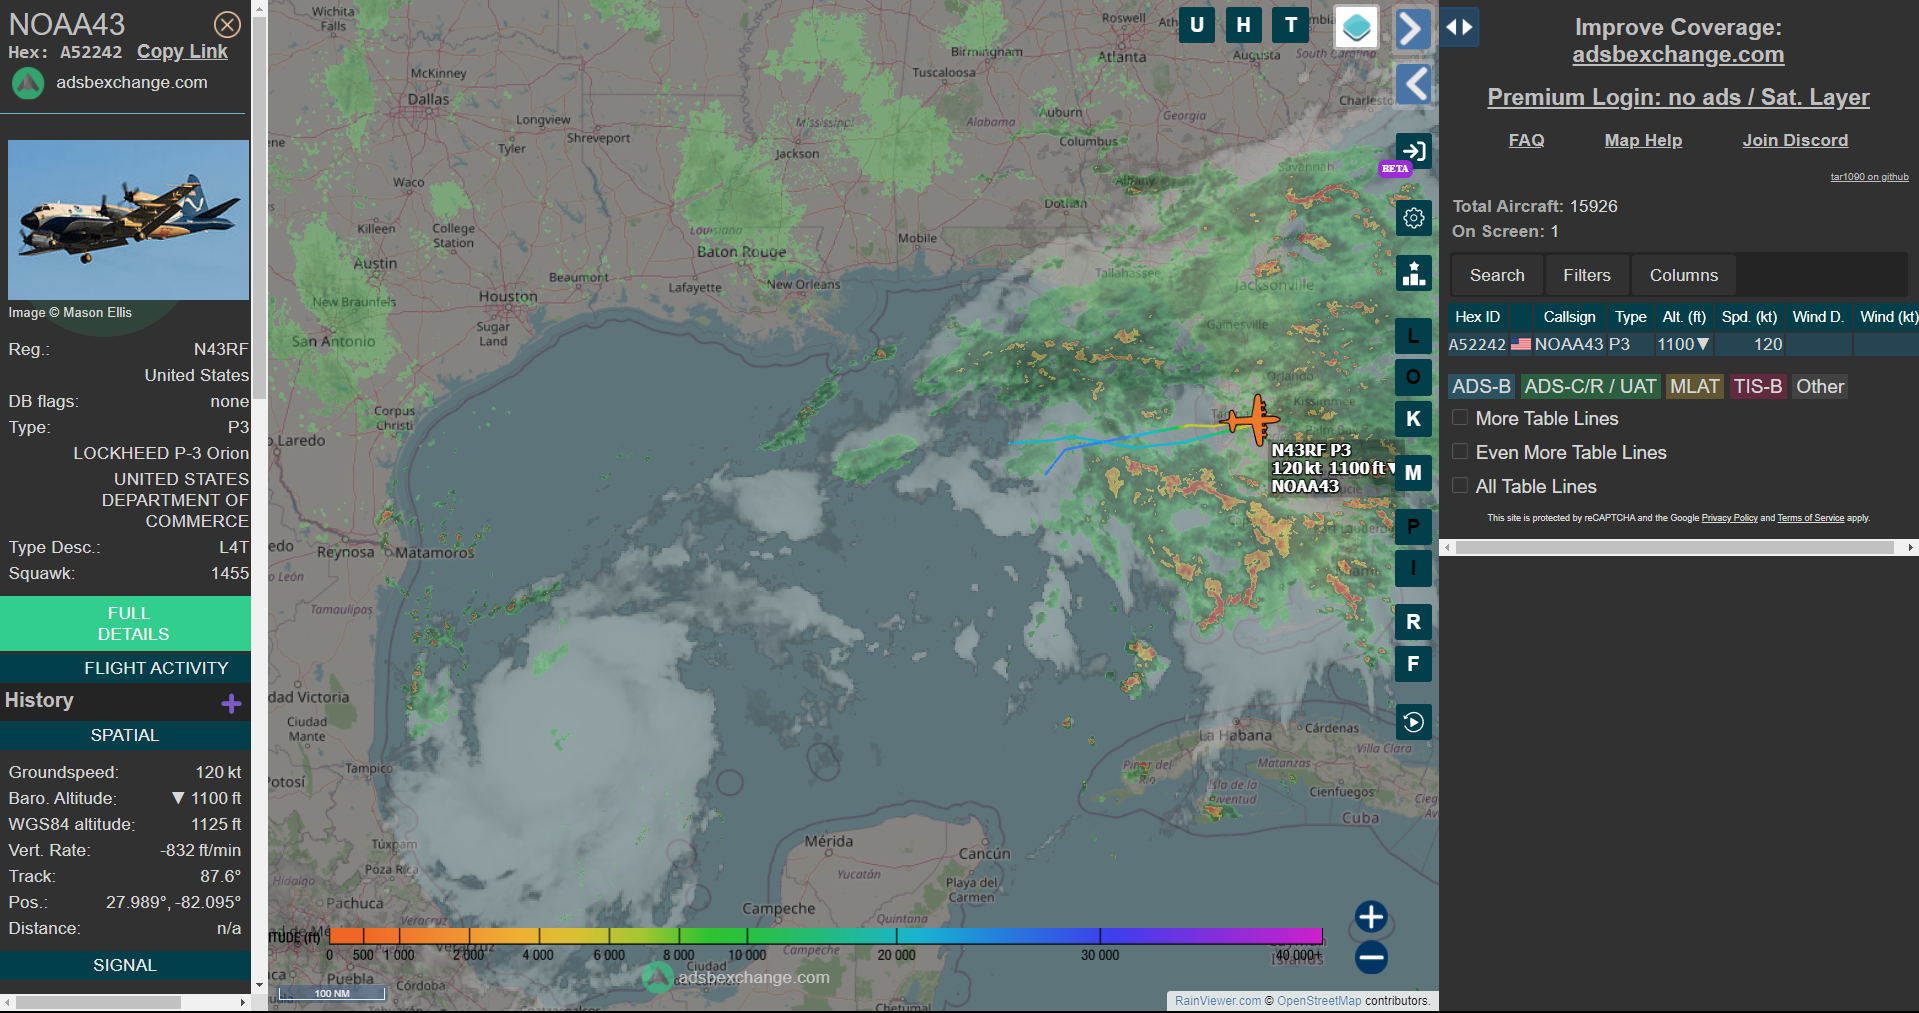Open the Map Help link
This screenshot has height=1013, width=1919.
1643,141
